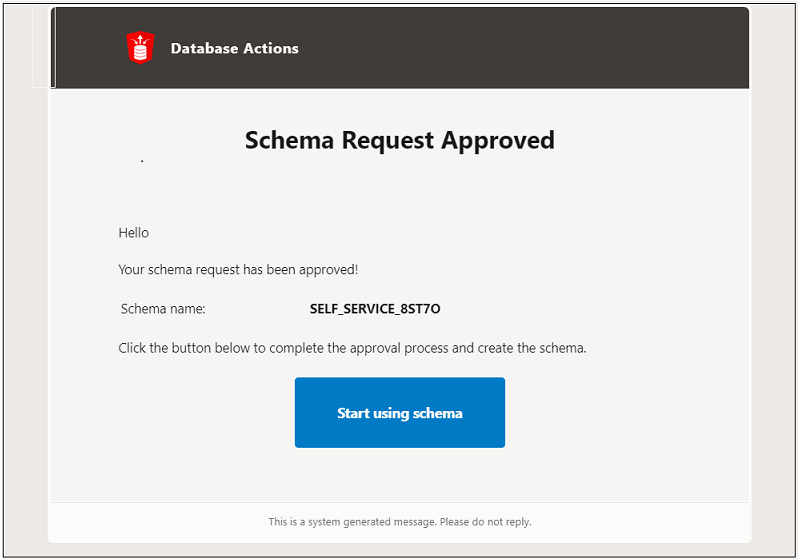798x559 pixels.
Task: Click the Schema name label
Action: (163, 309)
